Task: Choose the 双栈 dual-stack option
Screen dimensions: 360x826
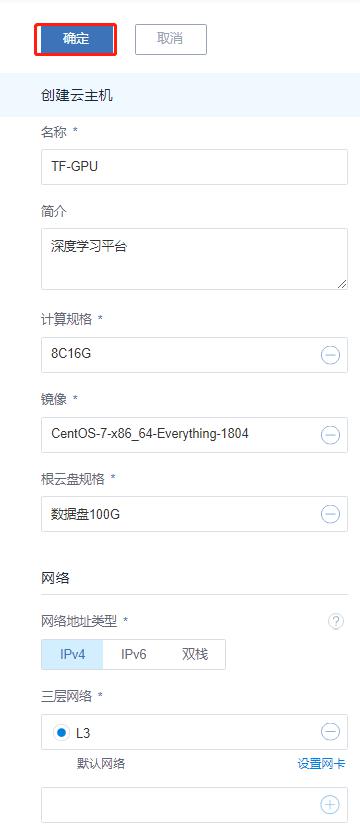Action: pyautogui.click(x=195, y=654)
